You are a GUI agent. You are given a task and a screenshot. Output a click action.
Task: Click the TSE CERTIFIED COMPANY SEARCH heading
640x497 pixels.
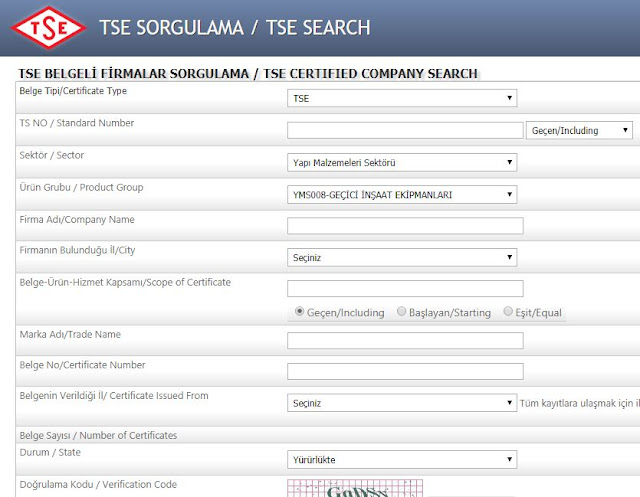point(370,73)
